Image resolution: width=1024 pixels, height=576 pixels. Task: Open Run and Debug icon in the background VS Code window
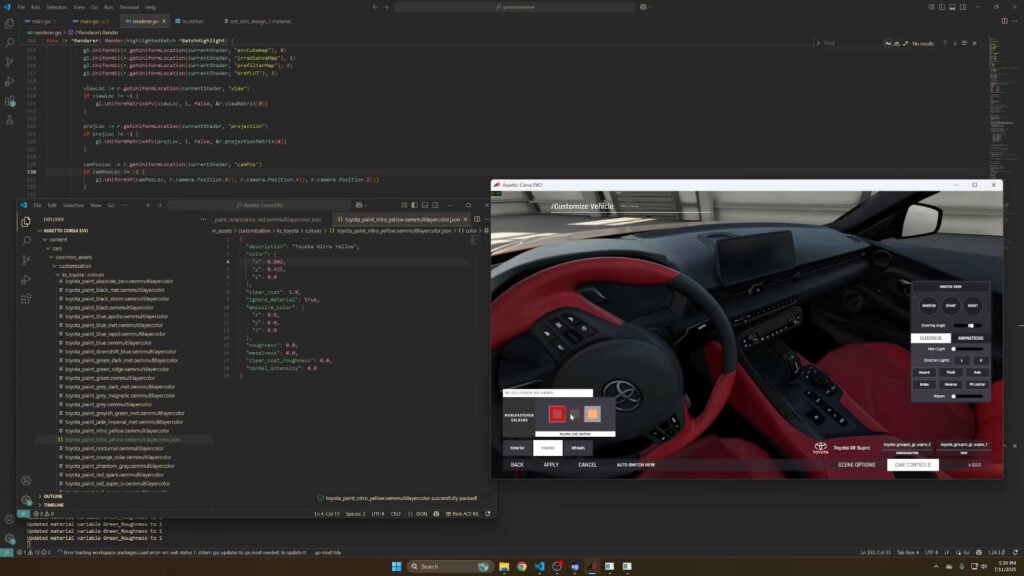(9, 82)
